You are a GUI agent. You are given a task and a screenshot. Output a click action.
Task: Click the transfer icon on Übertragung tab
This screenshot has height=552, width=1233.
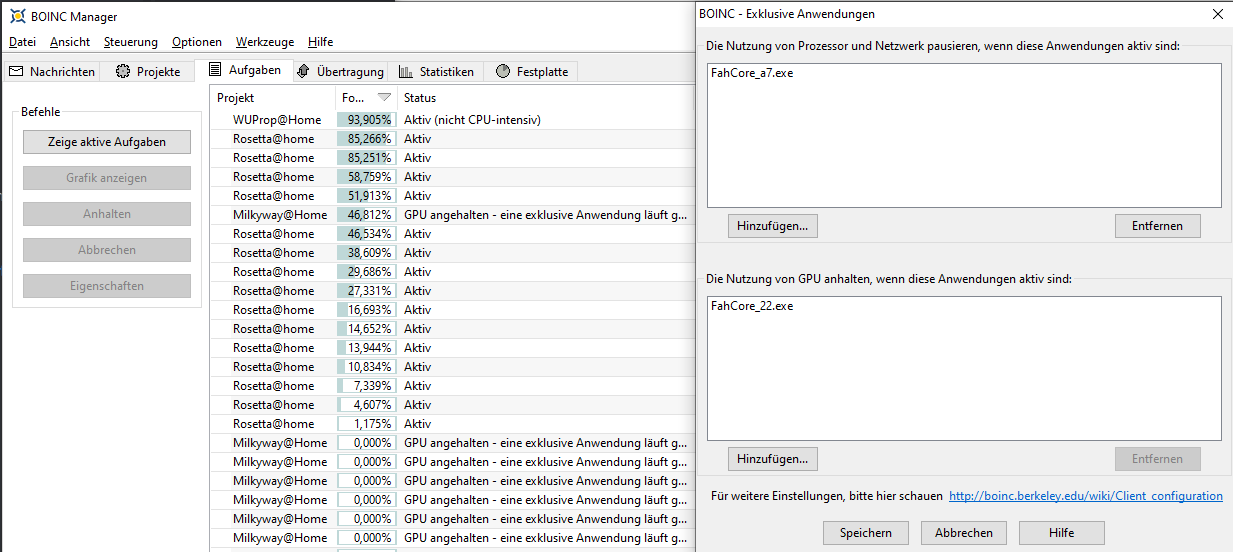tap(303, 72)
